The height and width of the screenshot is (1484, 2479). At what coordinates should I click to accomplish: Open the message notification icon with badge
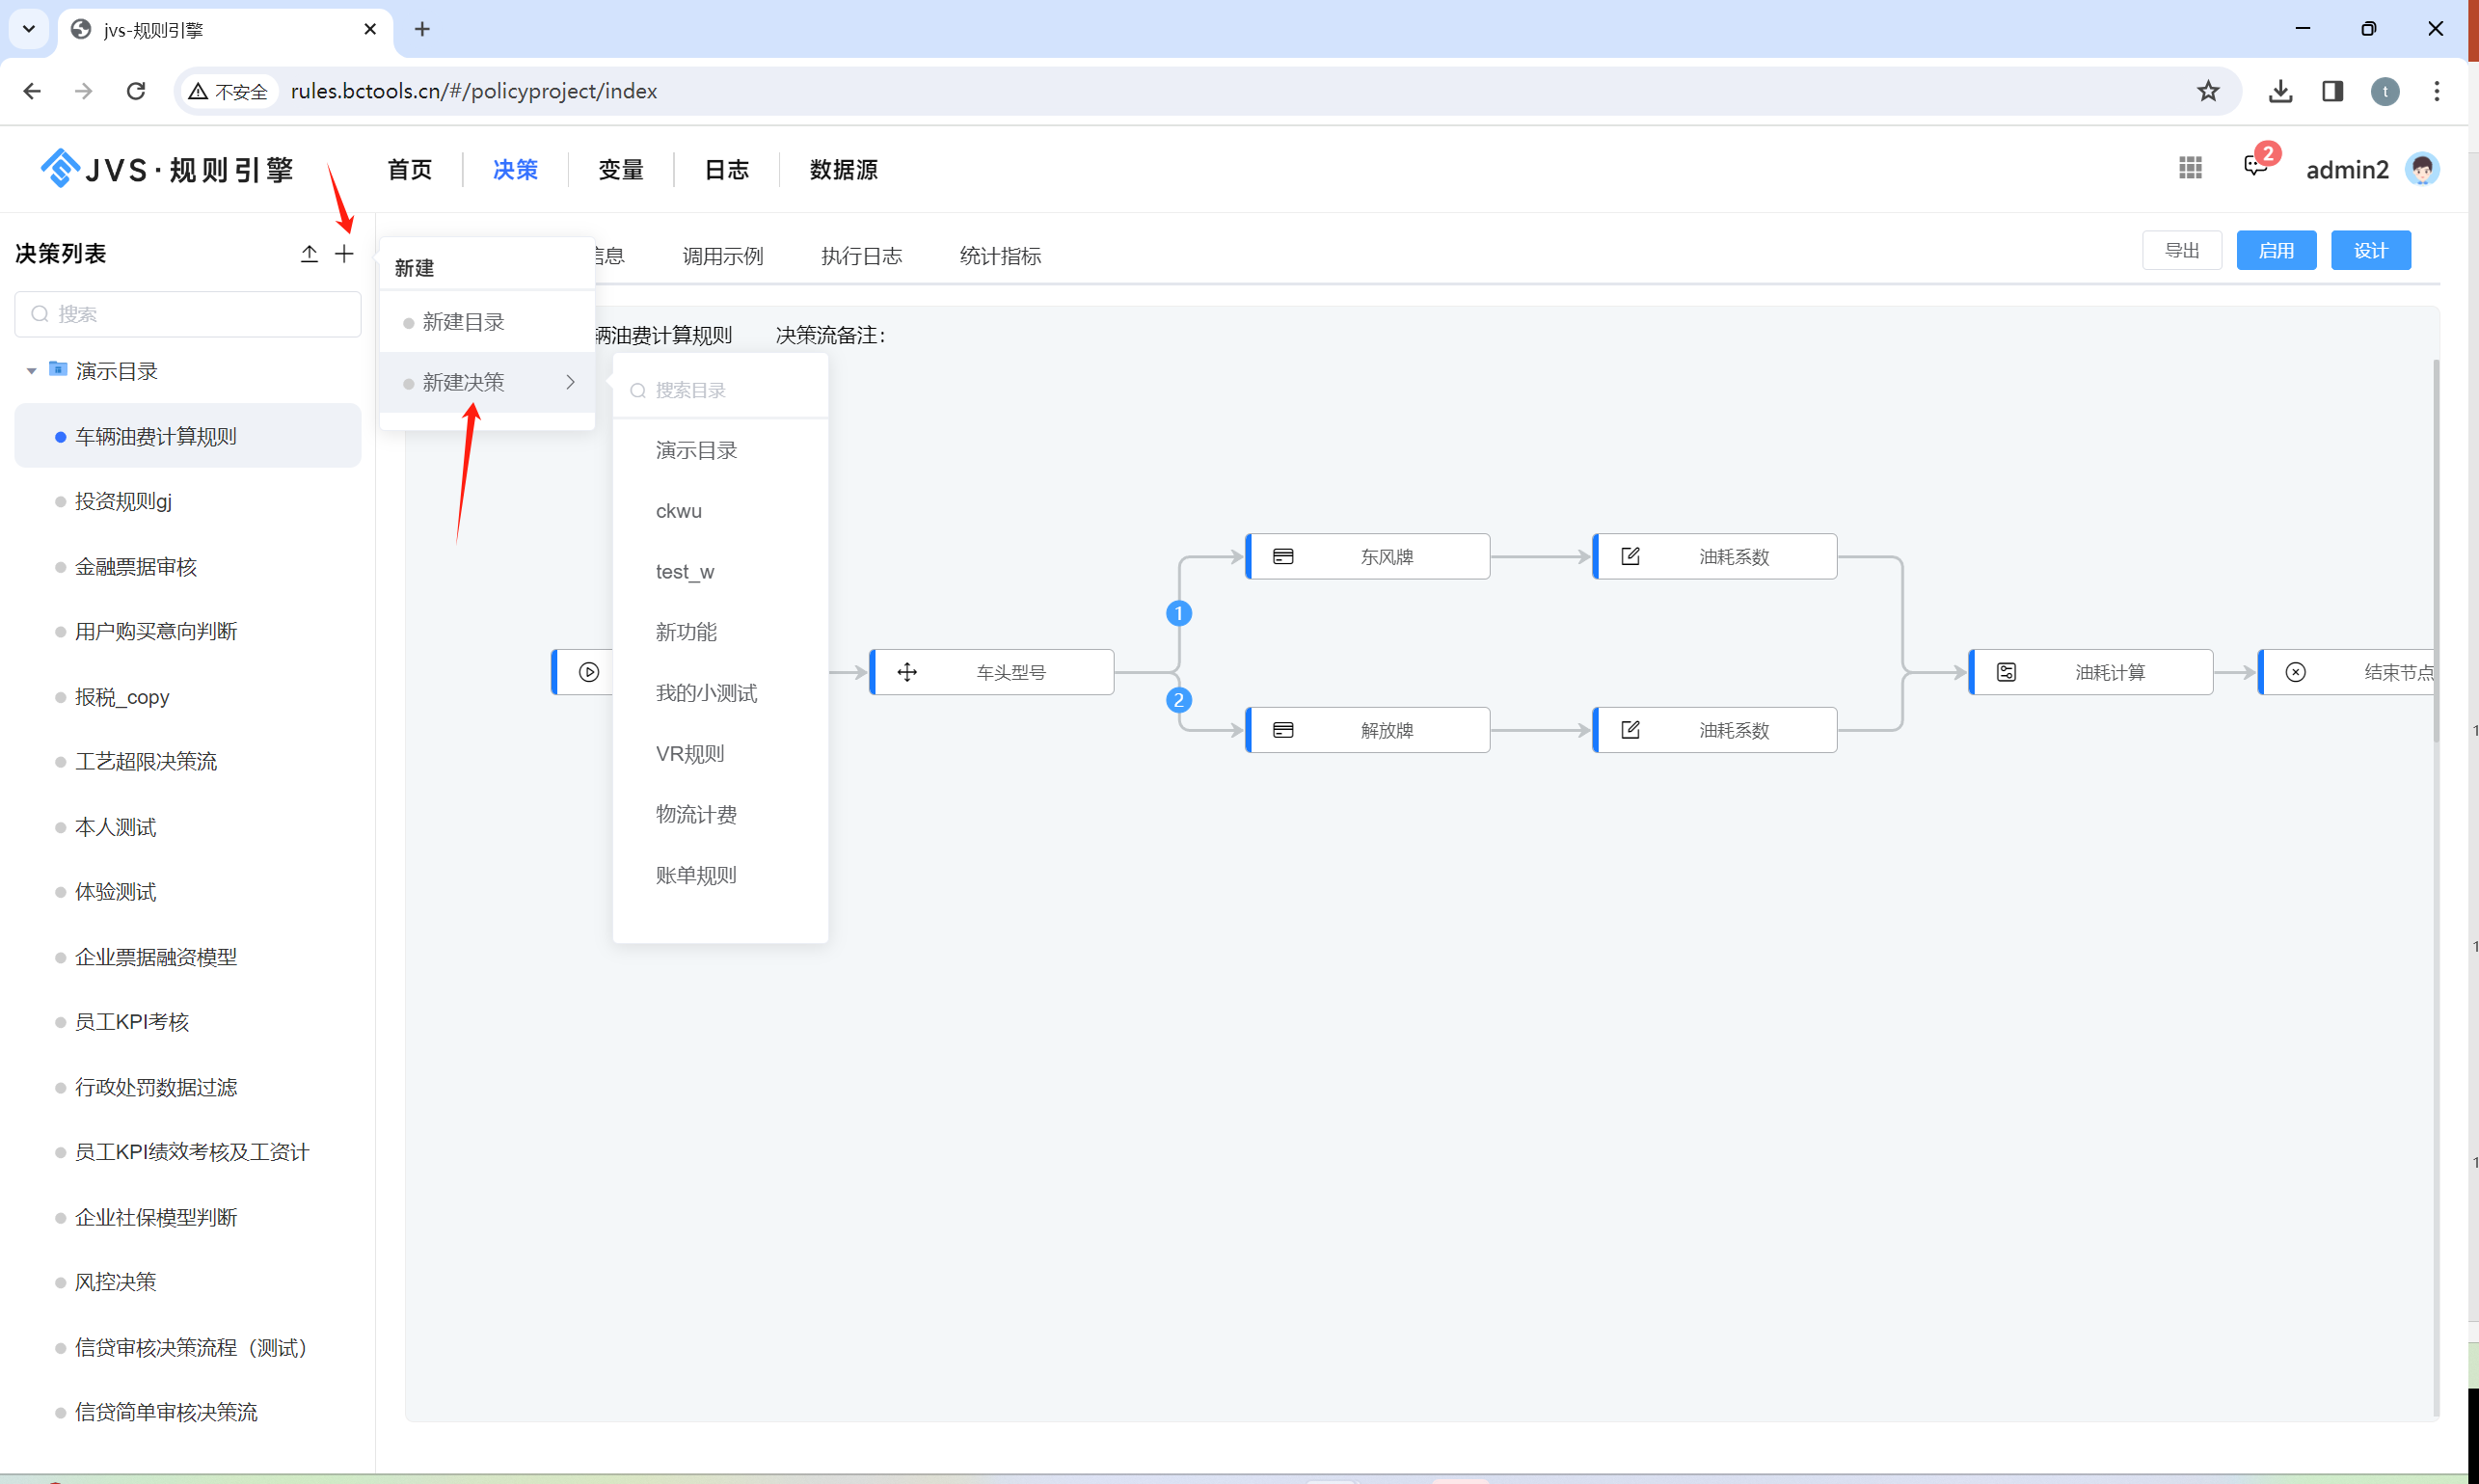(x=2254, y=166)
